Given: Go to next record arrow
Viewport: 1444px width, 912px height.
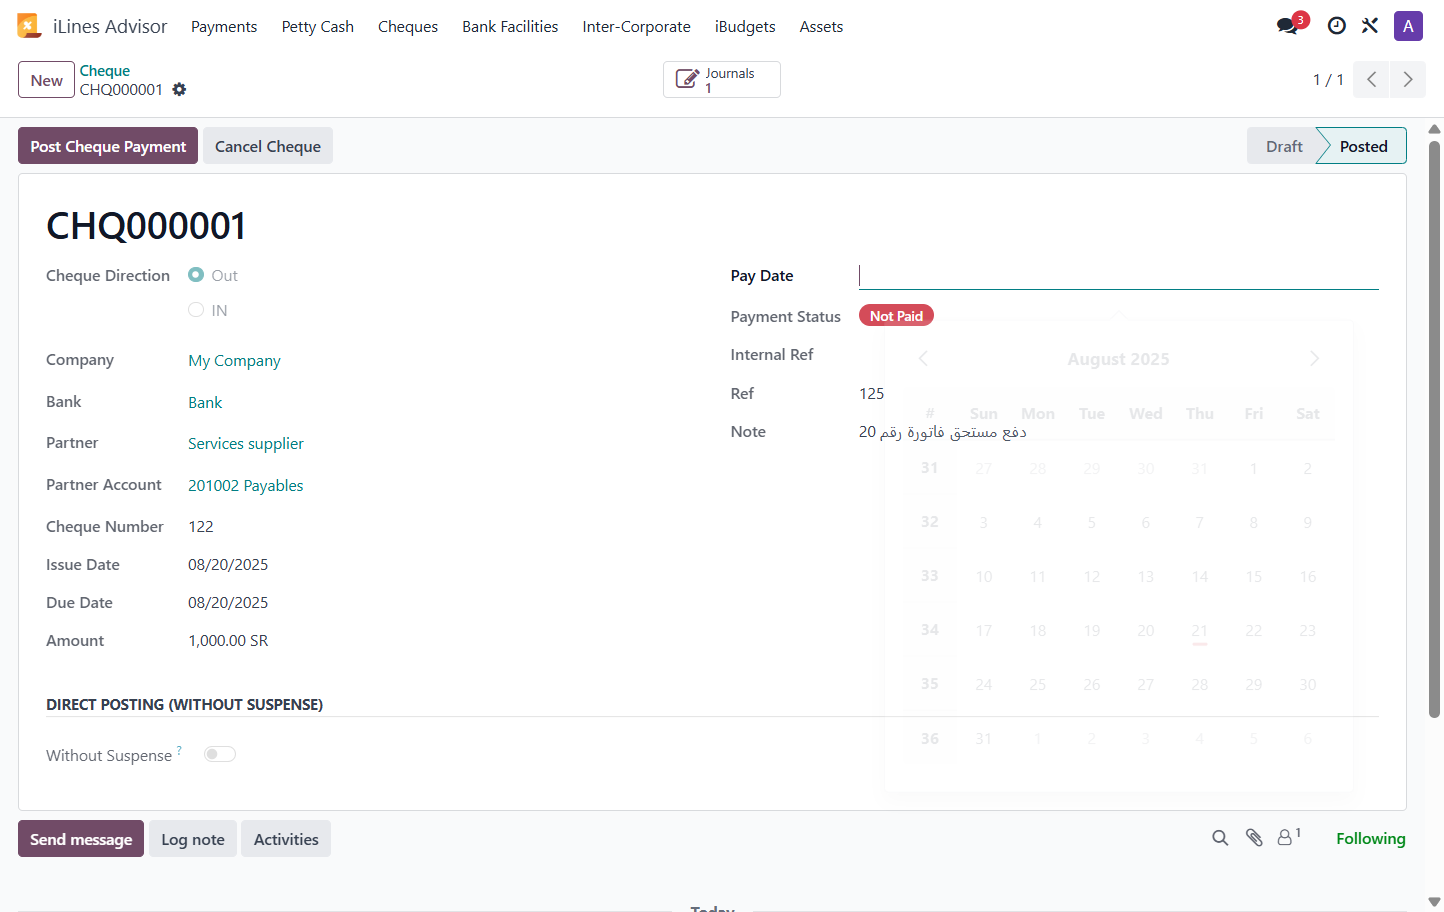Looking at the screenshot, I should point(1407,80).
